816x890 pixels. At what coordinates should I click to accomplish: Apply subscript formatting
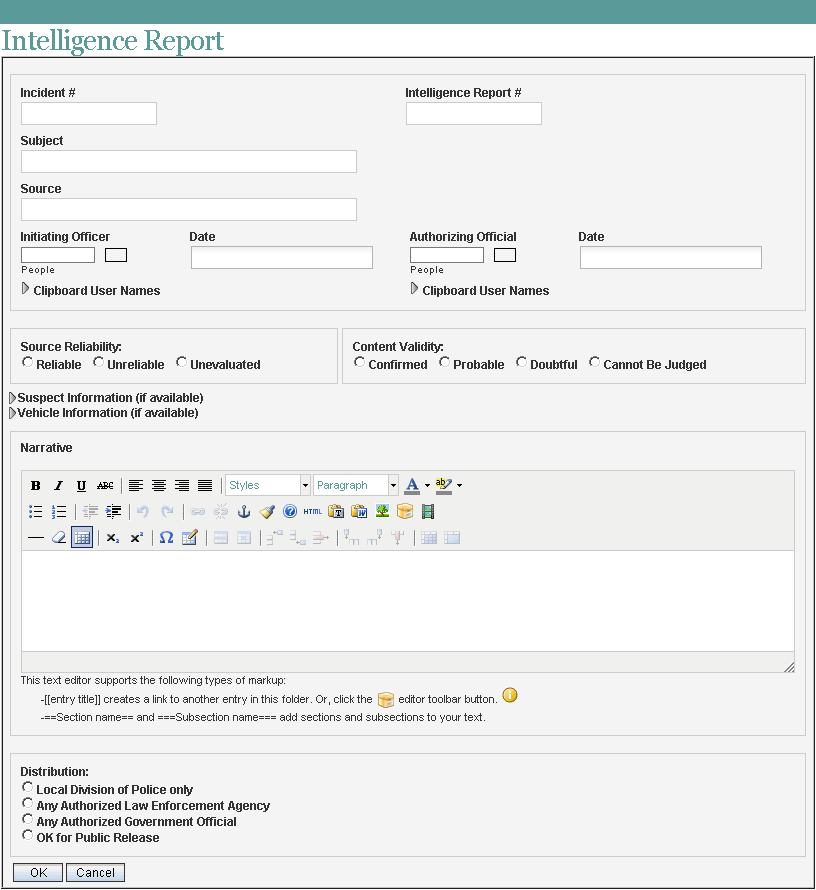[x=113, y=538]
